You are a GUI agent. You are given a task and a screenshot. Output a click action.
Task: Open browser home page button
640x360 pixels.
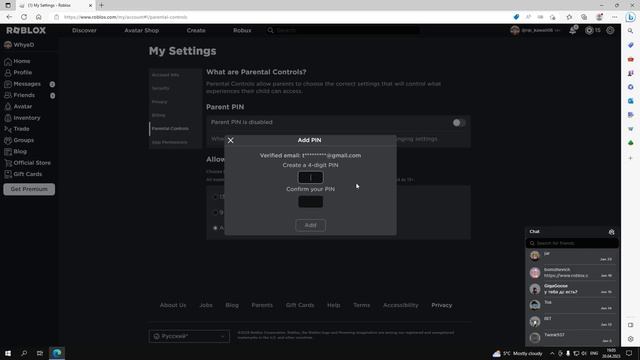(x=39, y=17)
